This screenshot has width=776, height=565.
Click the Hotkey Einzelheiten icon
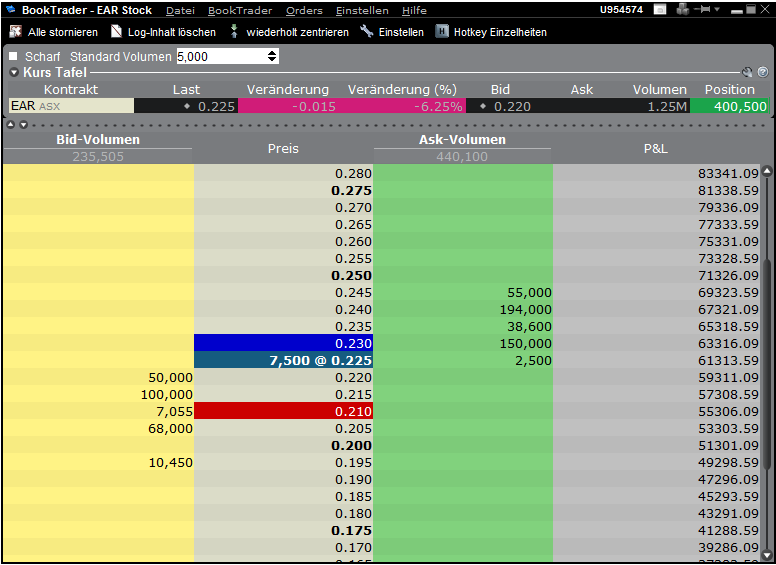click(442, 32)
